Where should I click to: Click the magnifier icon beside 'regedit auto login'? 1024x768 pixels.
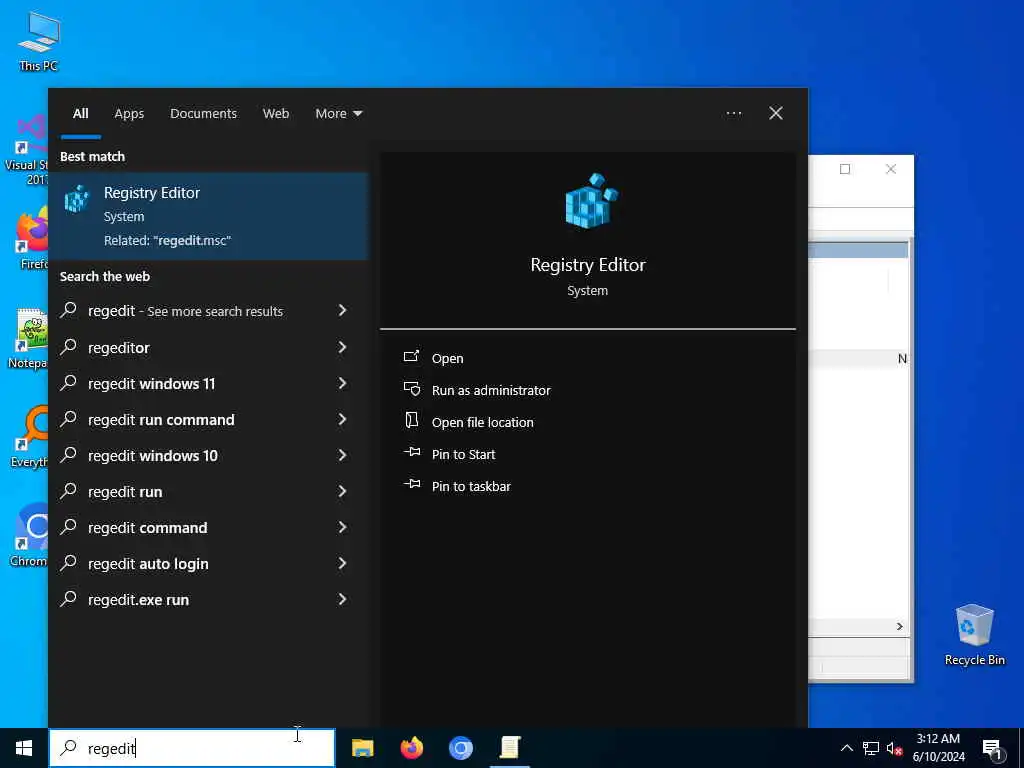point(69,562)
